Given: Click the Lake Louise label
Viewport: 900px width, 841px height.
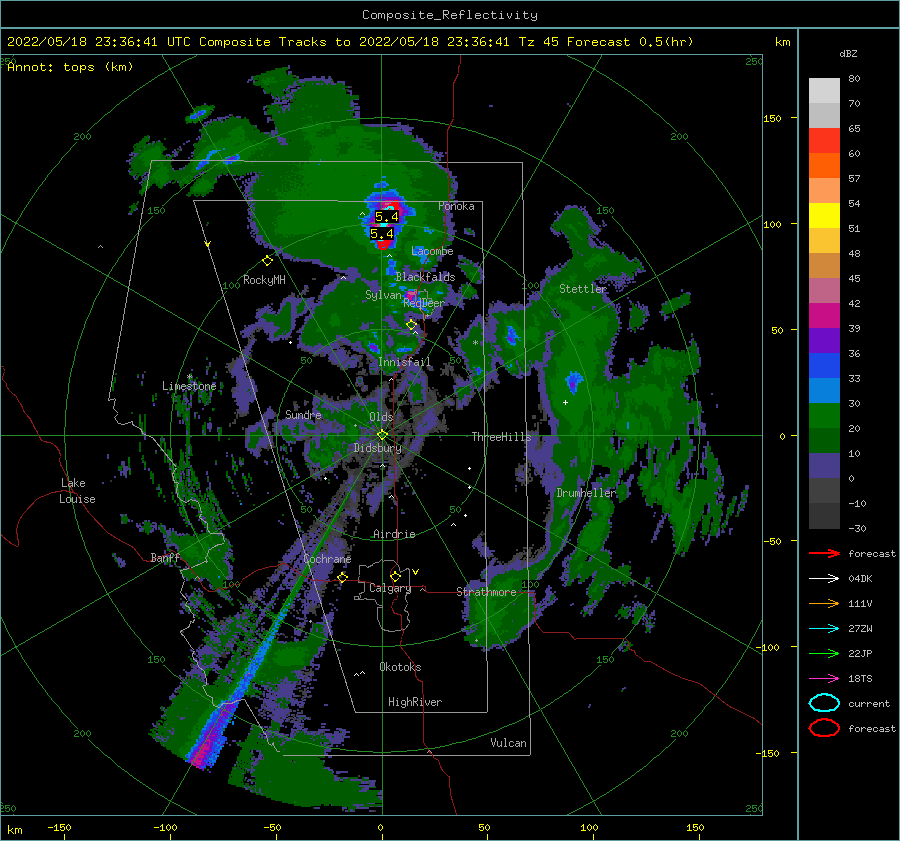Looking at the screenshot, I should [78, 491].
